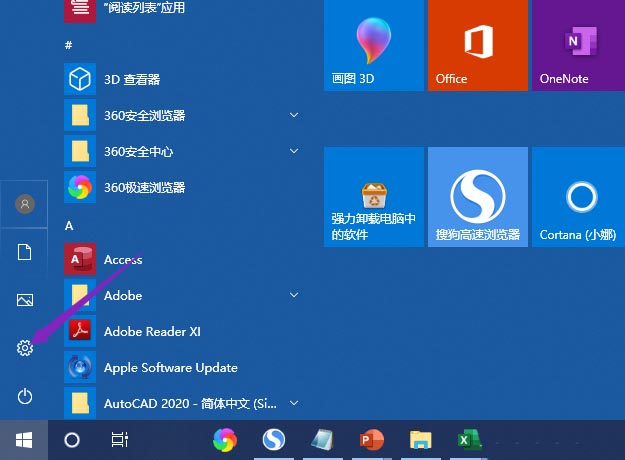625x460 pixels.
Task: Open the Office tile
Action: (478, 45)
